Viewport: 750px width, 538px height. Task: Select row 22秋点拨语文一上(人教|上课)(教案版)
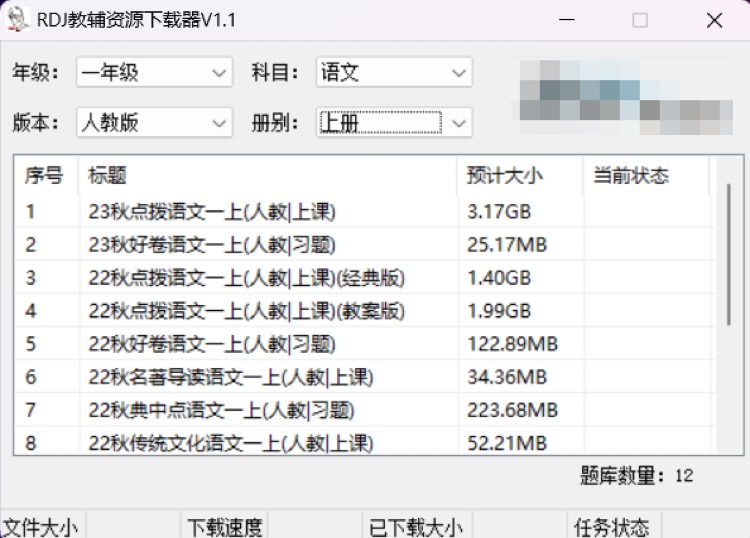tap(364, 311)
